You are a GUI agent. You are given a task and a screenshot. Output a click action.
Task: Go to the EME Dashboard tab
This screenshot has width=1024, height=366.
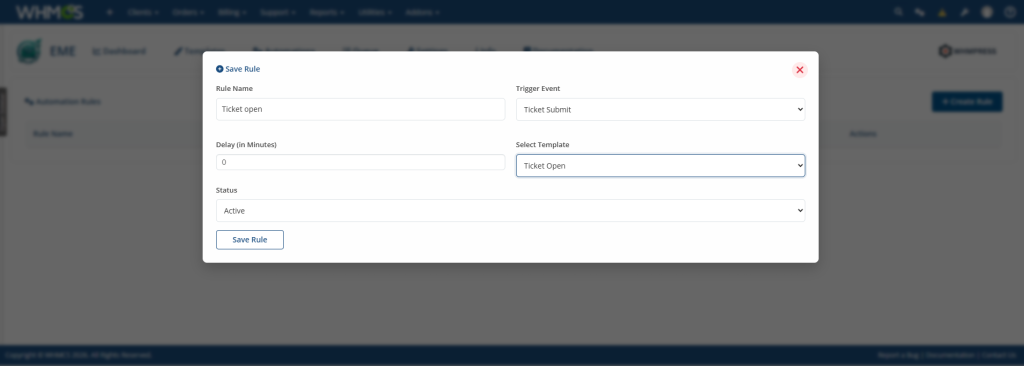point(119,51)
